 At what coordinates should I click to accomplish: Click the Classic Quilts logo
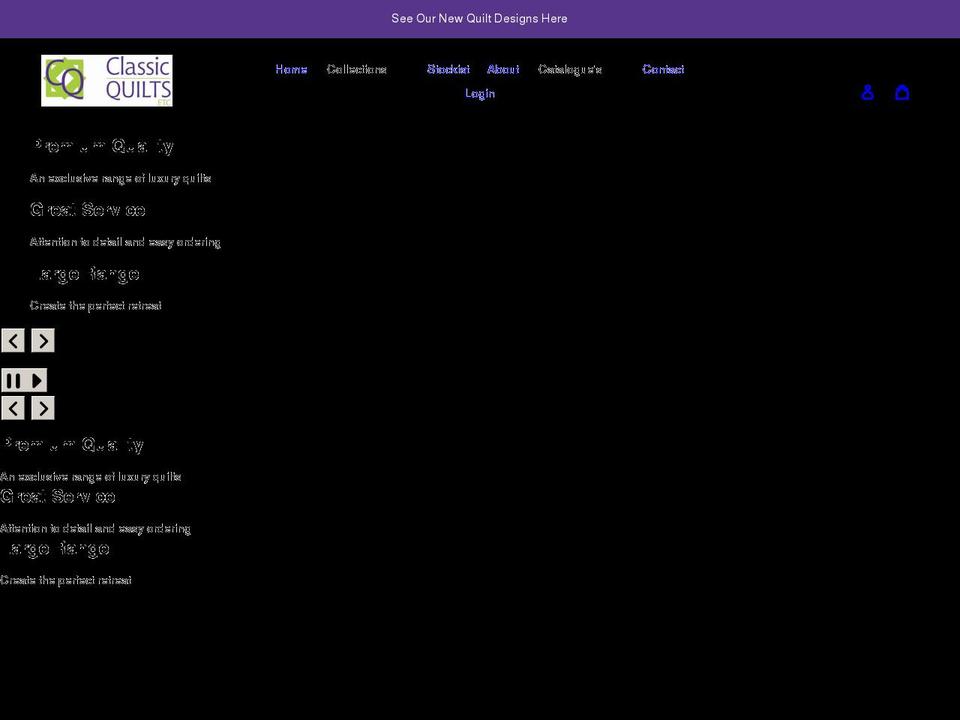pyautogui.click(x=107, y=81)
